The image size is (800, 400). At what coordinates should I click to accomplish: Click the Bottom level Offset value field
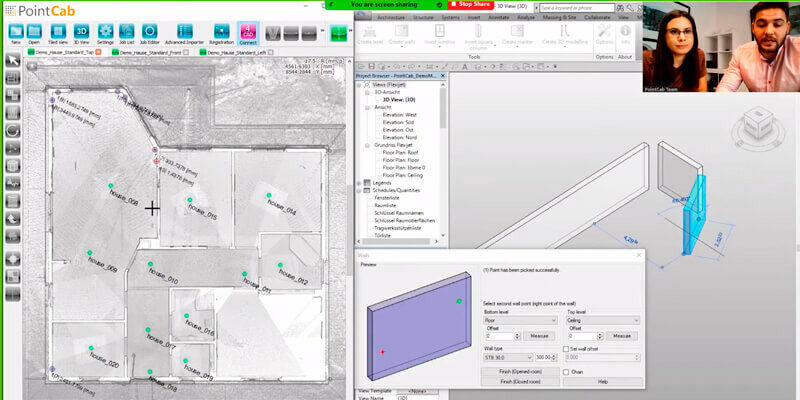499,336
